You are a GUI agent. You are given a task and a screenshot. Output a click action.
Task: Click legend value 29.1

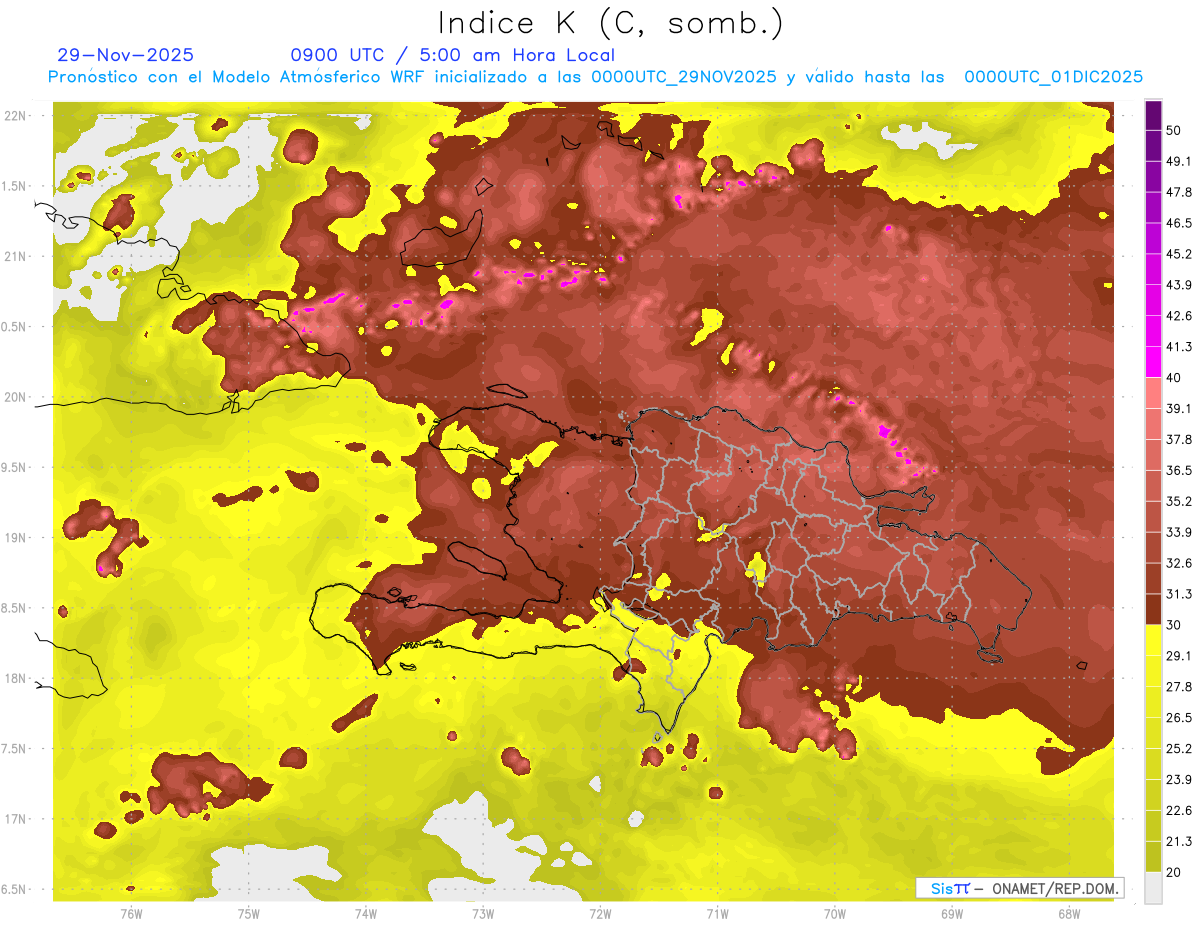pyautogui.click(x=1179, y=656)
